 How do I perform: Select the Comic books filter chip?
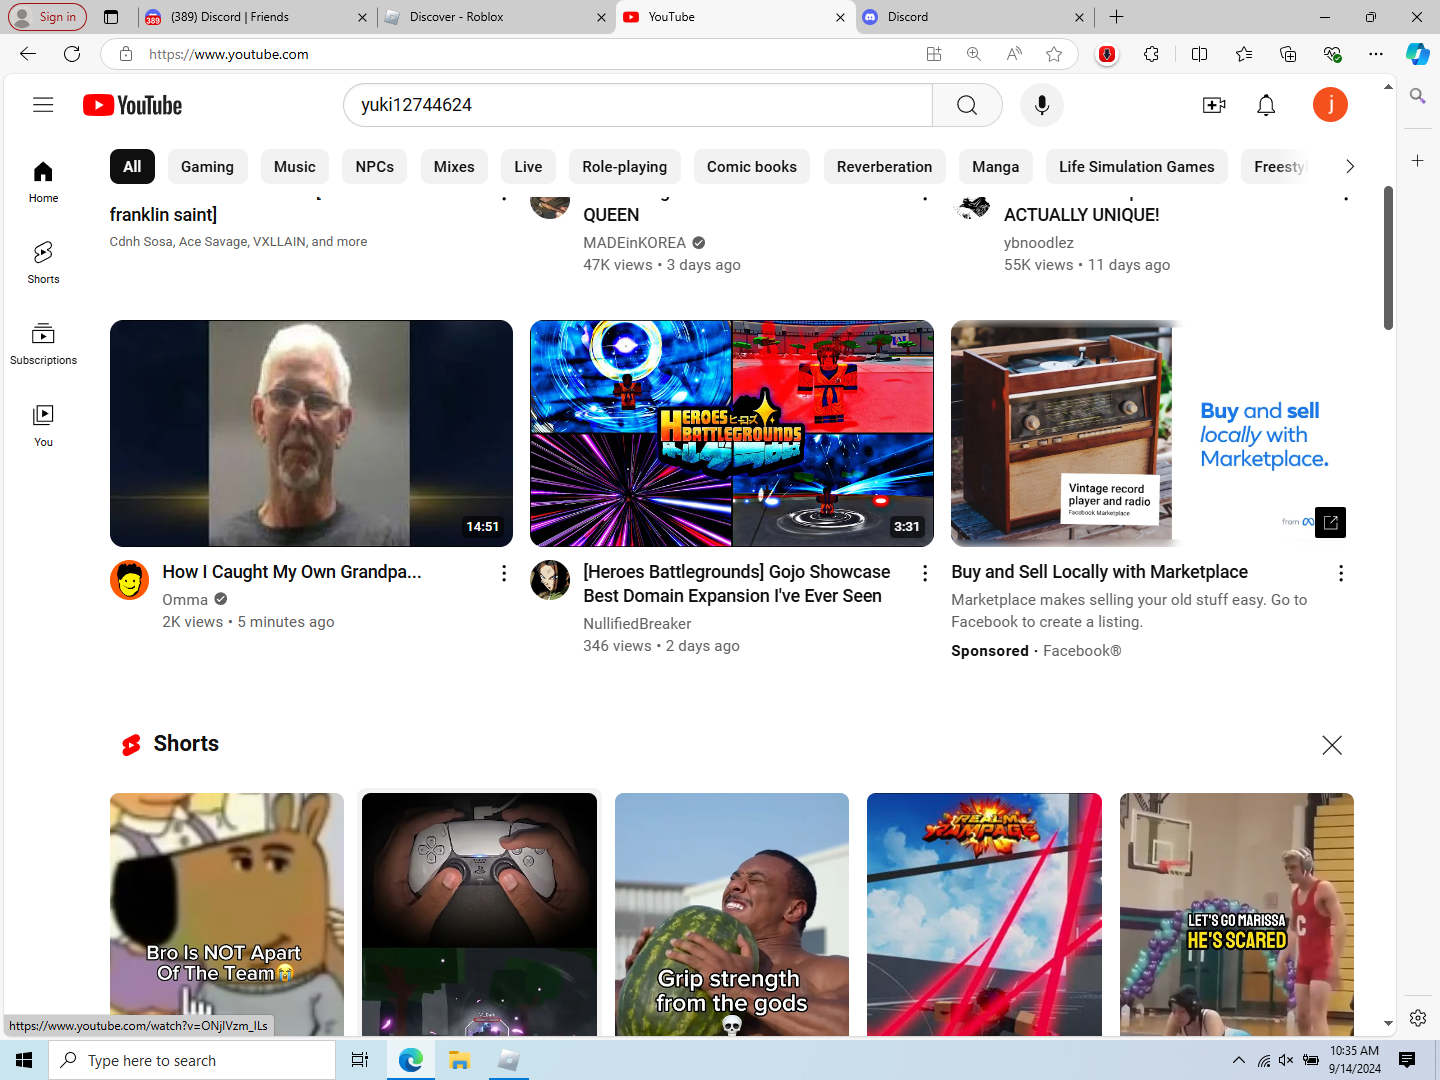(752, 167)
